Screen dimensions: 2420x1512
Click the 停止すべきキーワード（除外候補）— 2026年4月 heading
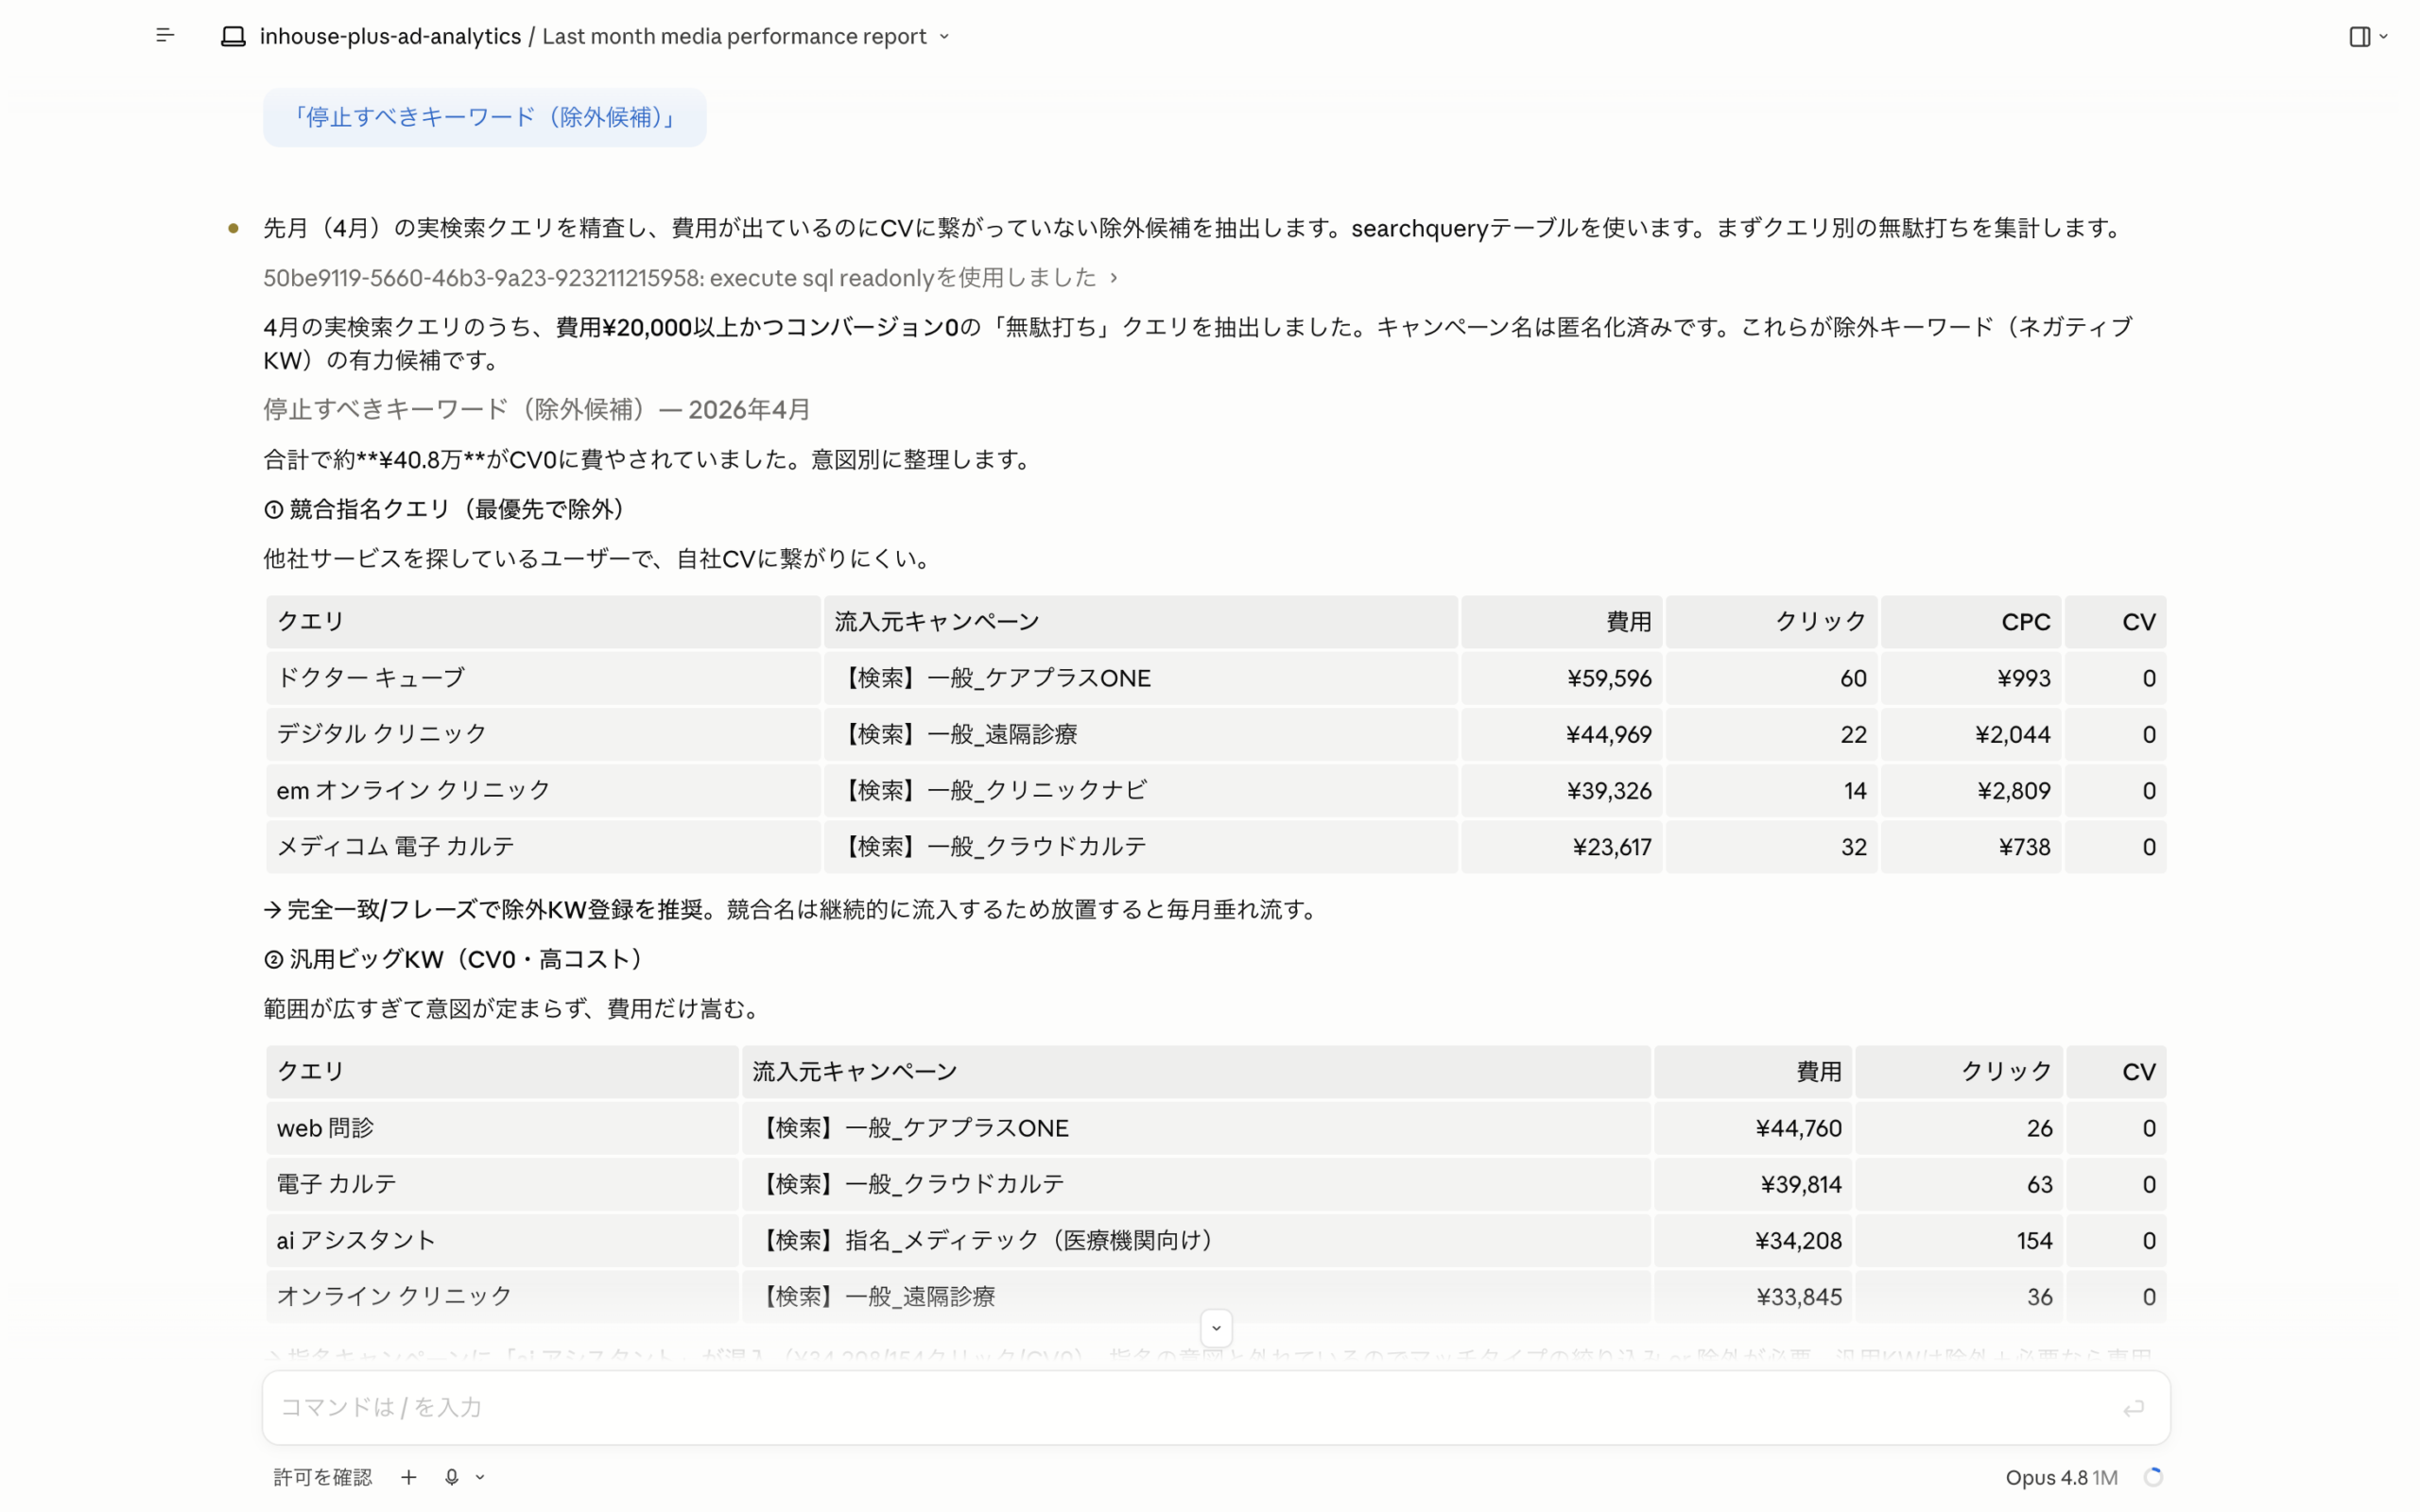(537, 409)
